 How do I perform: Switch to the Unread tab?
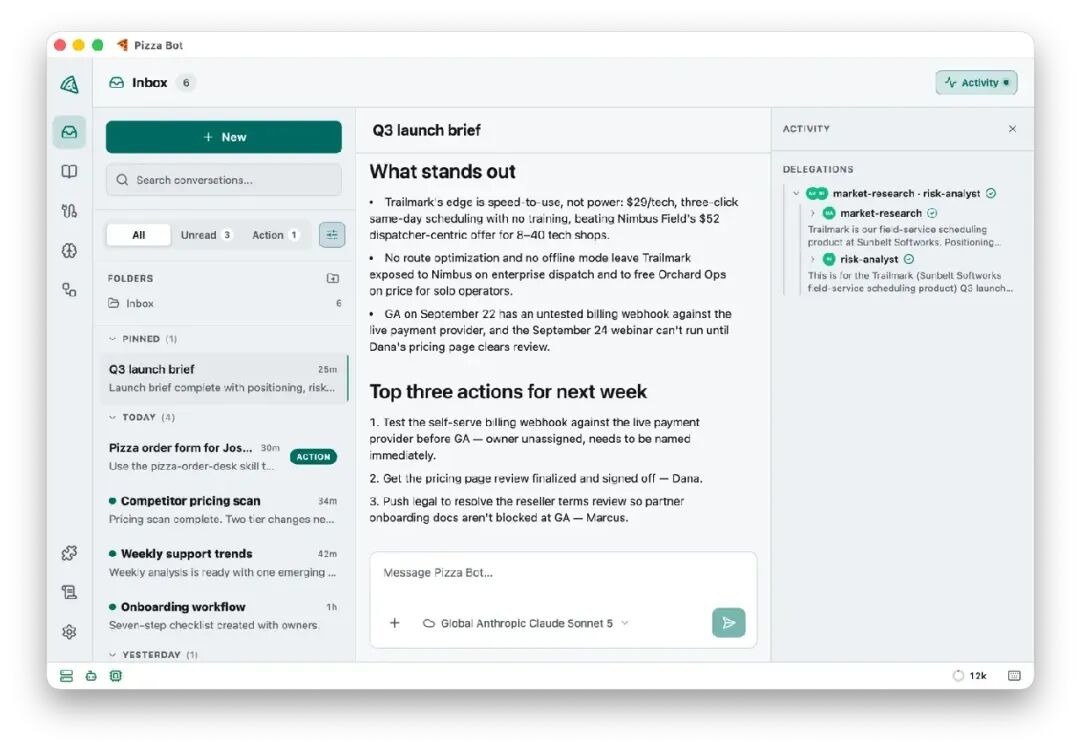(205, 235)
